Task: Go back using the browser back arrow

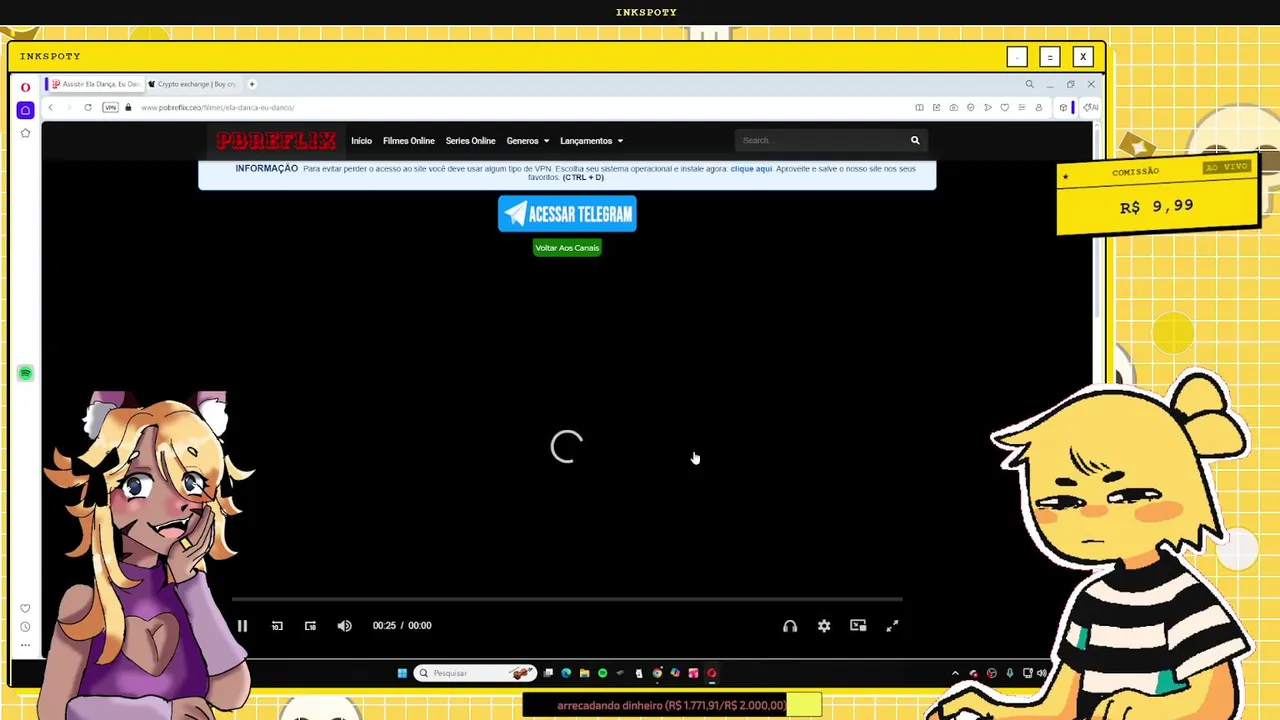Action: tap(50, 107)
